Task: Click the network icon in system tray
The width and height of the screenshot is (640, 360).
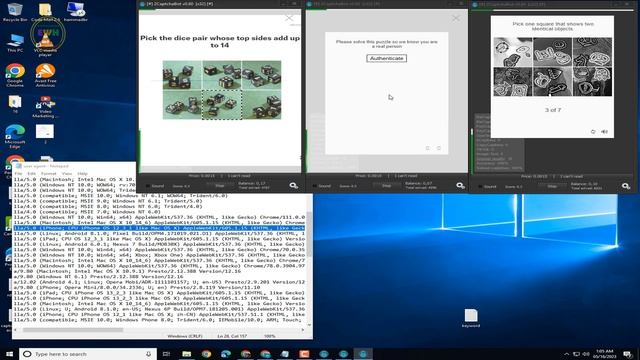Action: (576, 354)
